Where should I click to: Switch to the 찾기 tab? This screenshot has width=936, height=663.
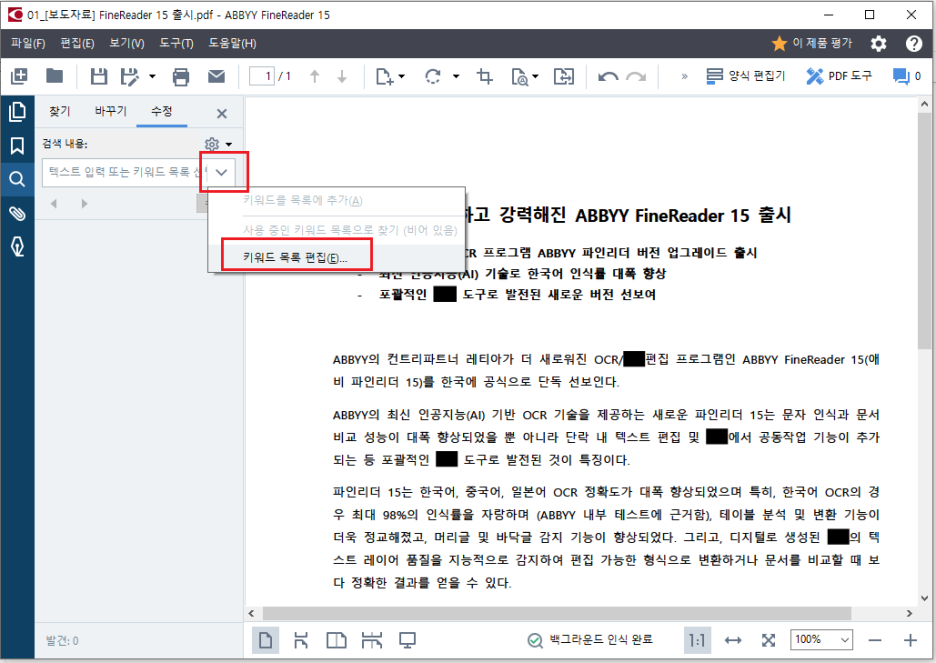(x=60, y=112)
